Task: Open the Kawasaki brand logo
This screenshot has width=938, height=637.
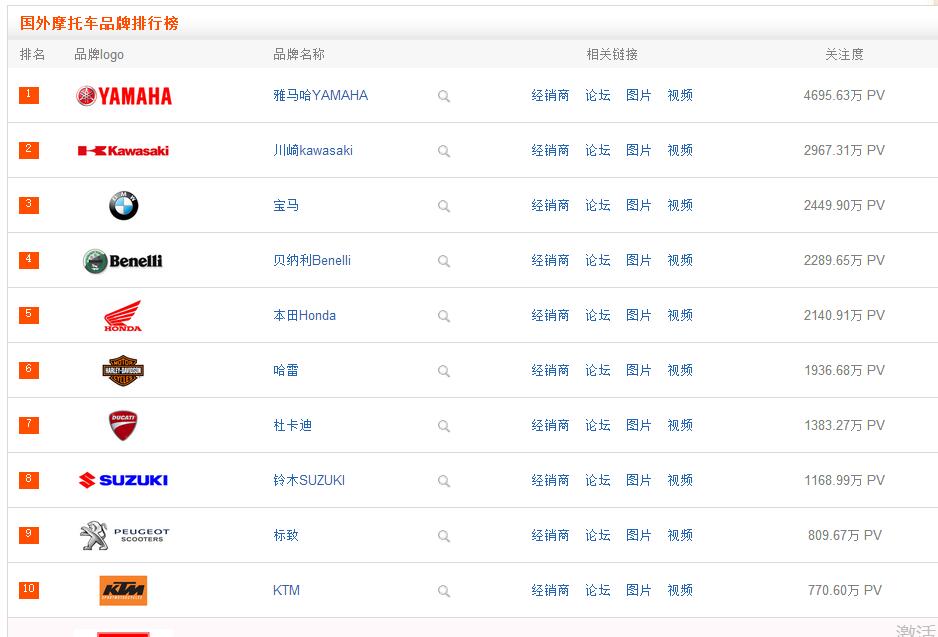Action: click(123, 151)
